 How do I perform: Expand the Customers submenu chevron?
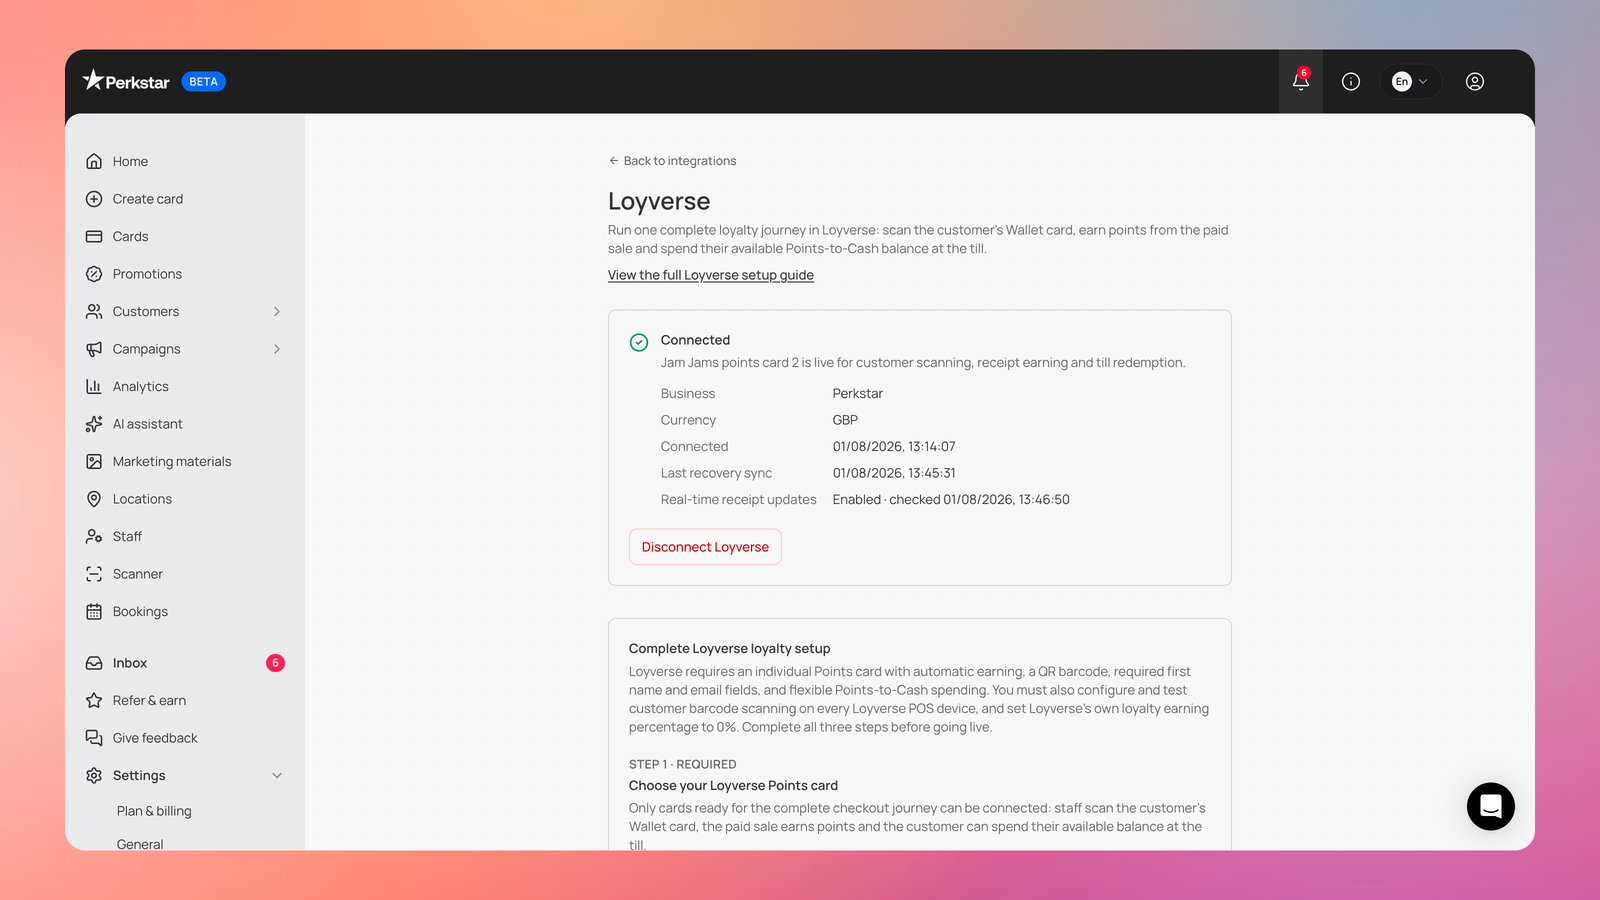277,311
